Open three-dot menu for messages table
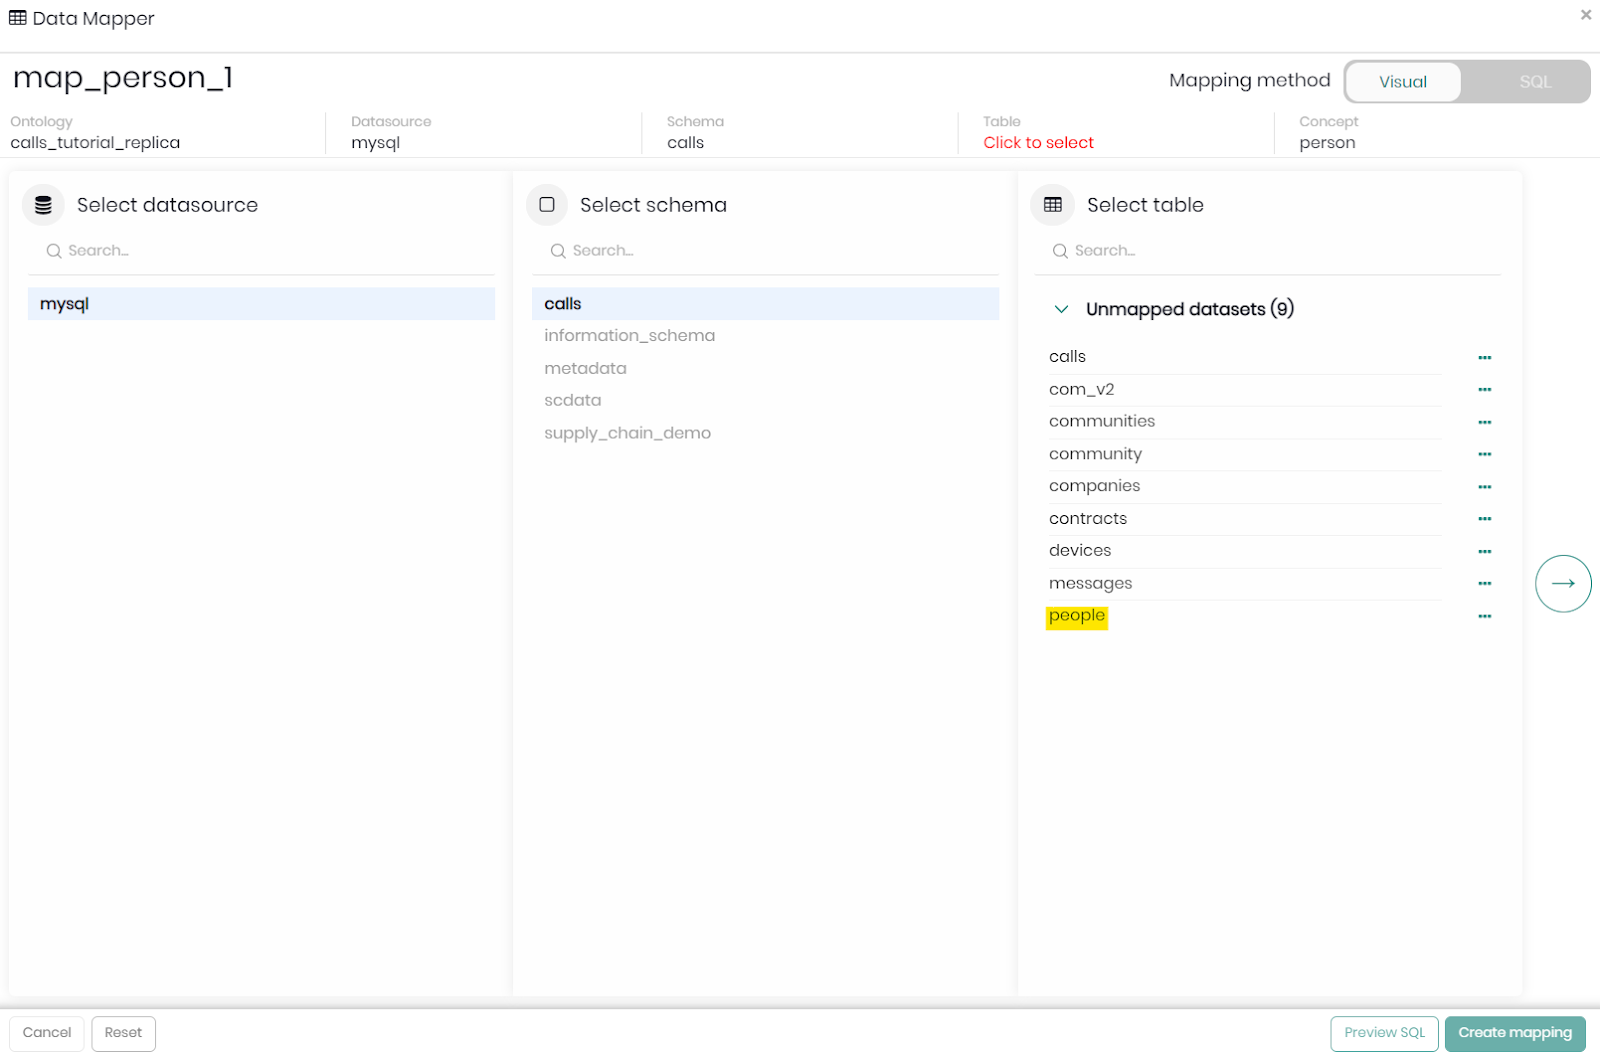 click(x=1484, y=583)
